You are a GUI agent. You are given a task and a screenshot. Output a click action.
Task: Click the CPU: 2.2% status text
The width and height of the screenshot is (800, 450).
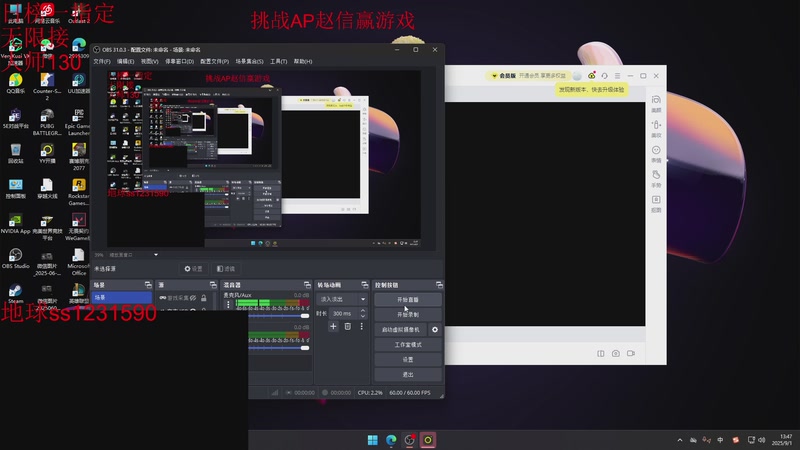370,392
